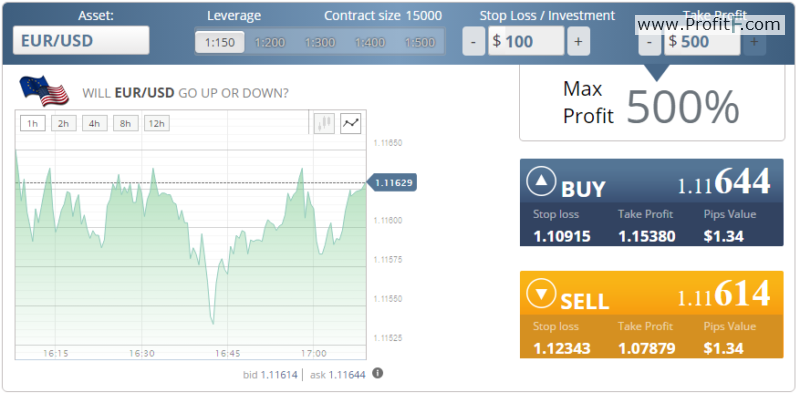
Task: Click the info icon beside ask price
Action: point(377,373)
